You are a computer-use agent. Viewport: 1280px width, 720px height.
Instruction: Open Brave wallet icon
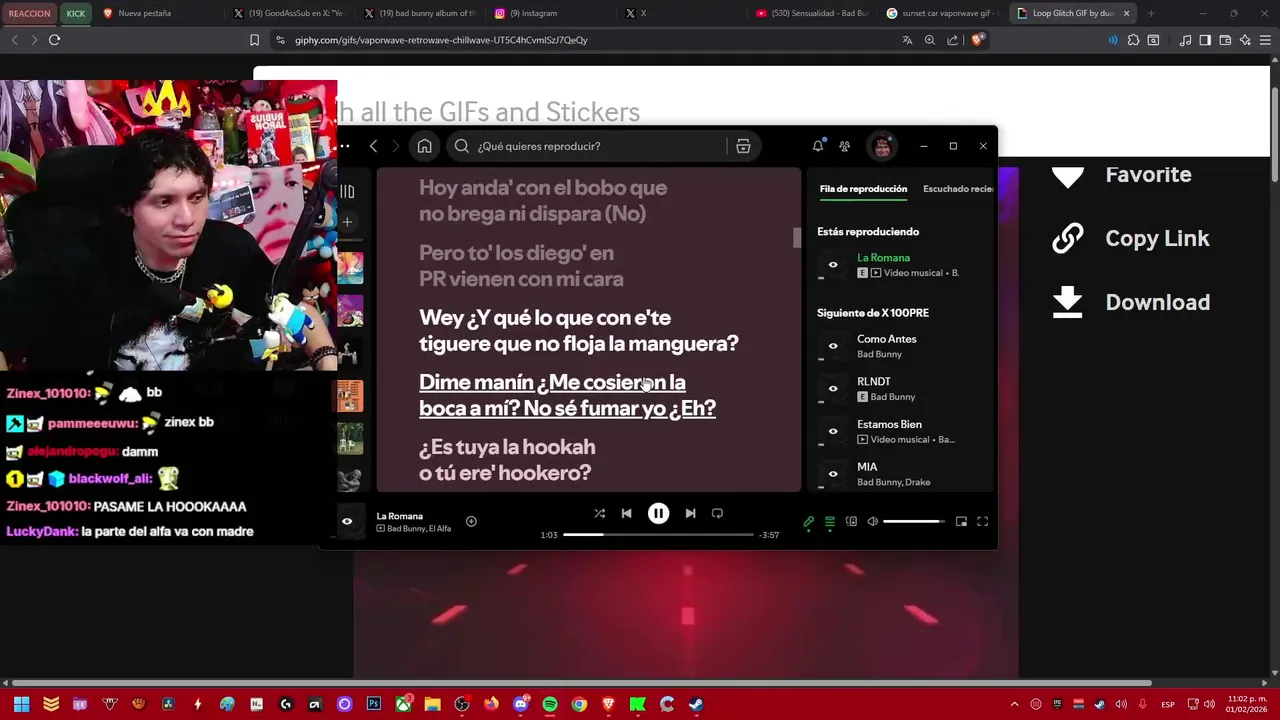click(x=1225, y=40)
